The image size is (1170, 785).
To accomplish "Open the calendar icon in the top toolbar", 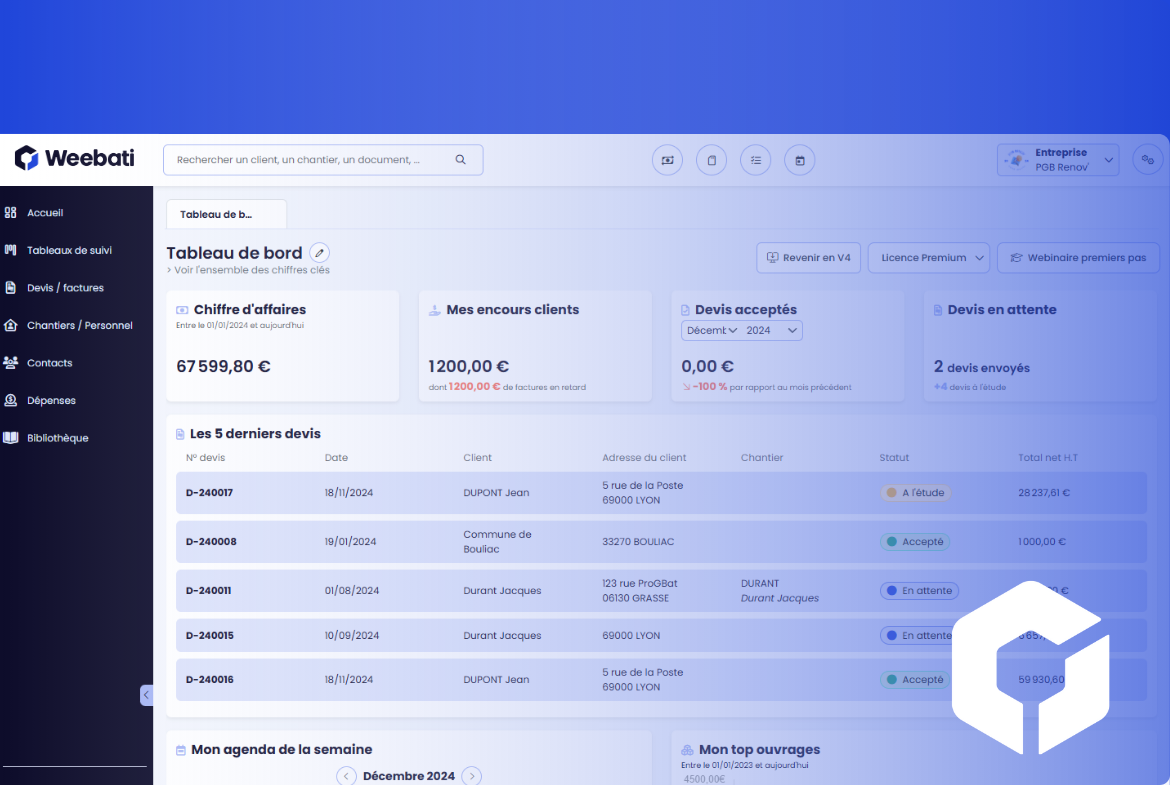I will point(800,160).
